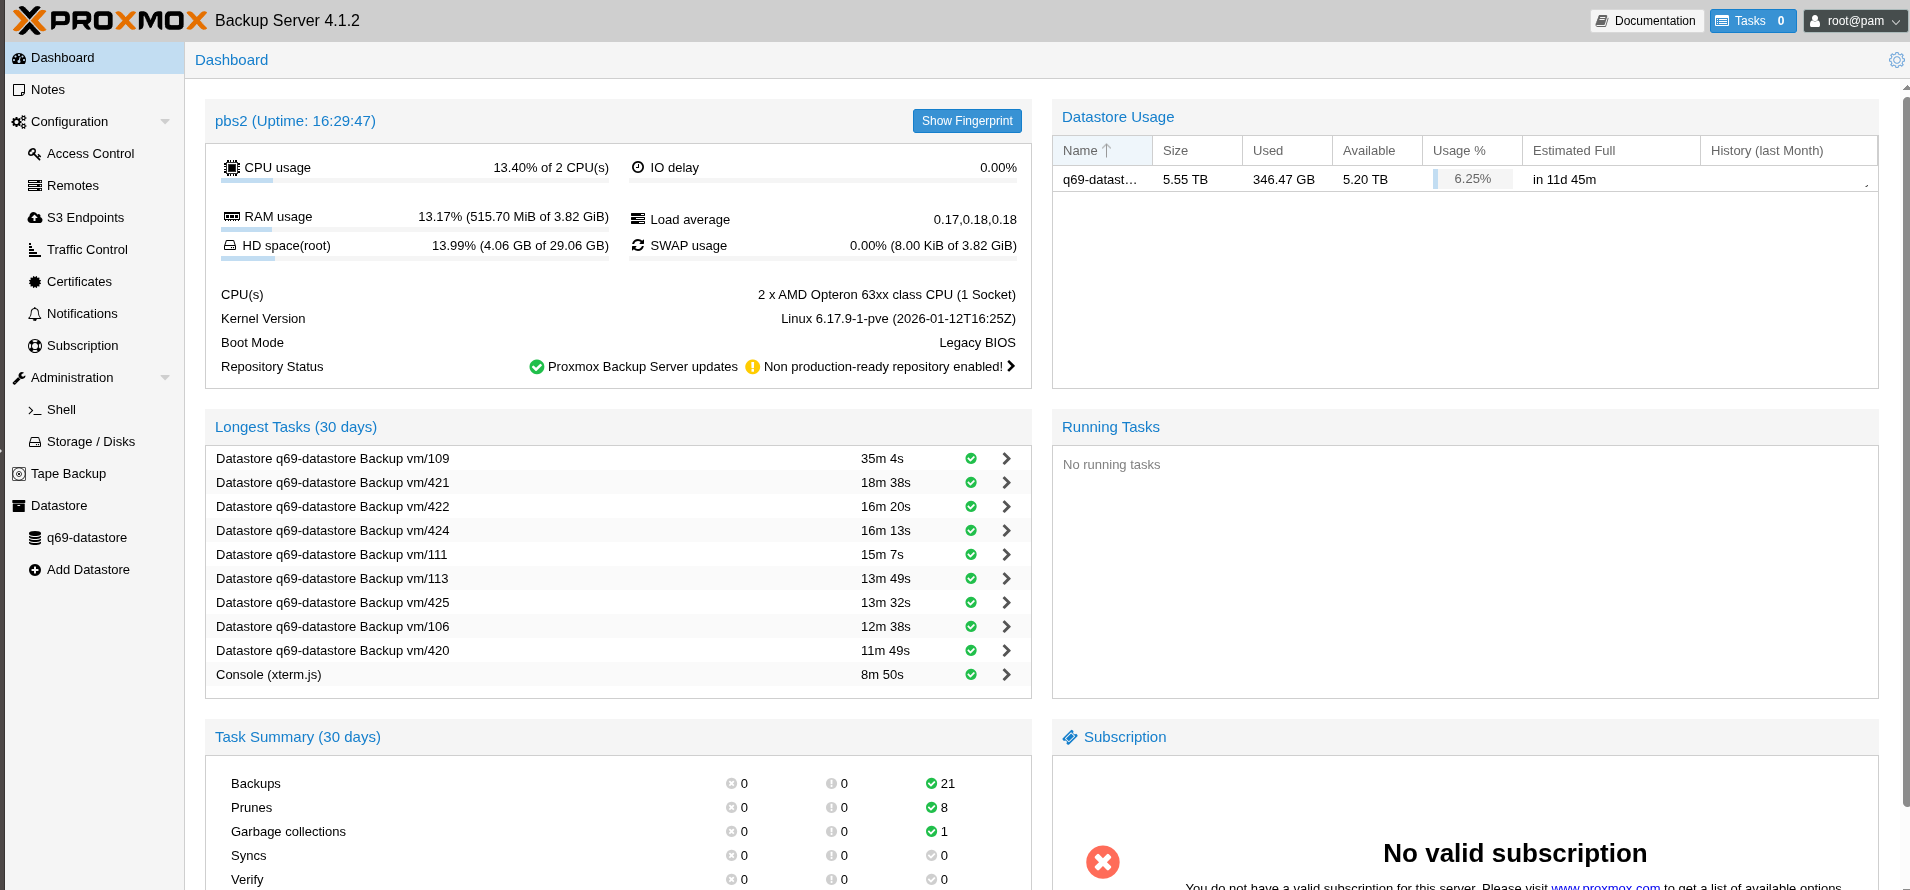Image resolution: width=1910 pixels, height=890 pixels.
Task: Open the root@pam user dropdown
Action: coord(1855,21)
